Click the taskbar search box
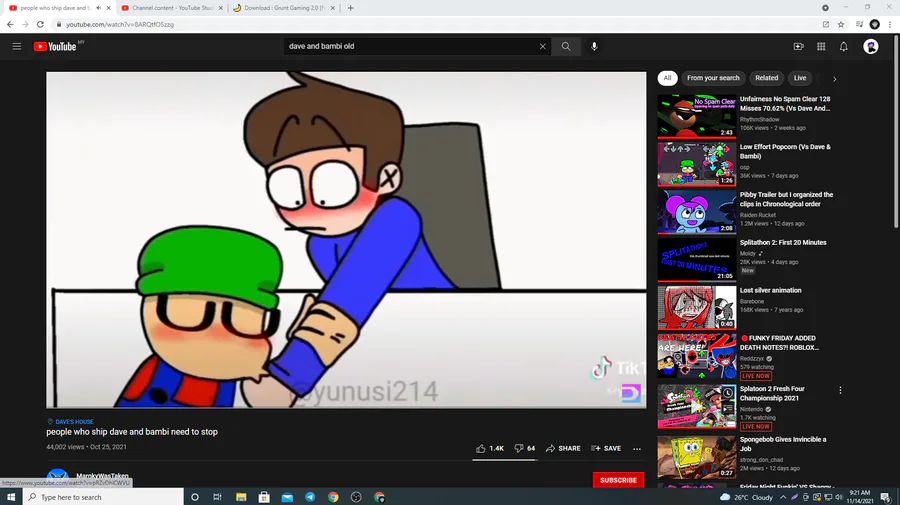This screenshot has height=505, width=900. coord(103,497)
